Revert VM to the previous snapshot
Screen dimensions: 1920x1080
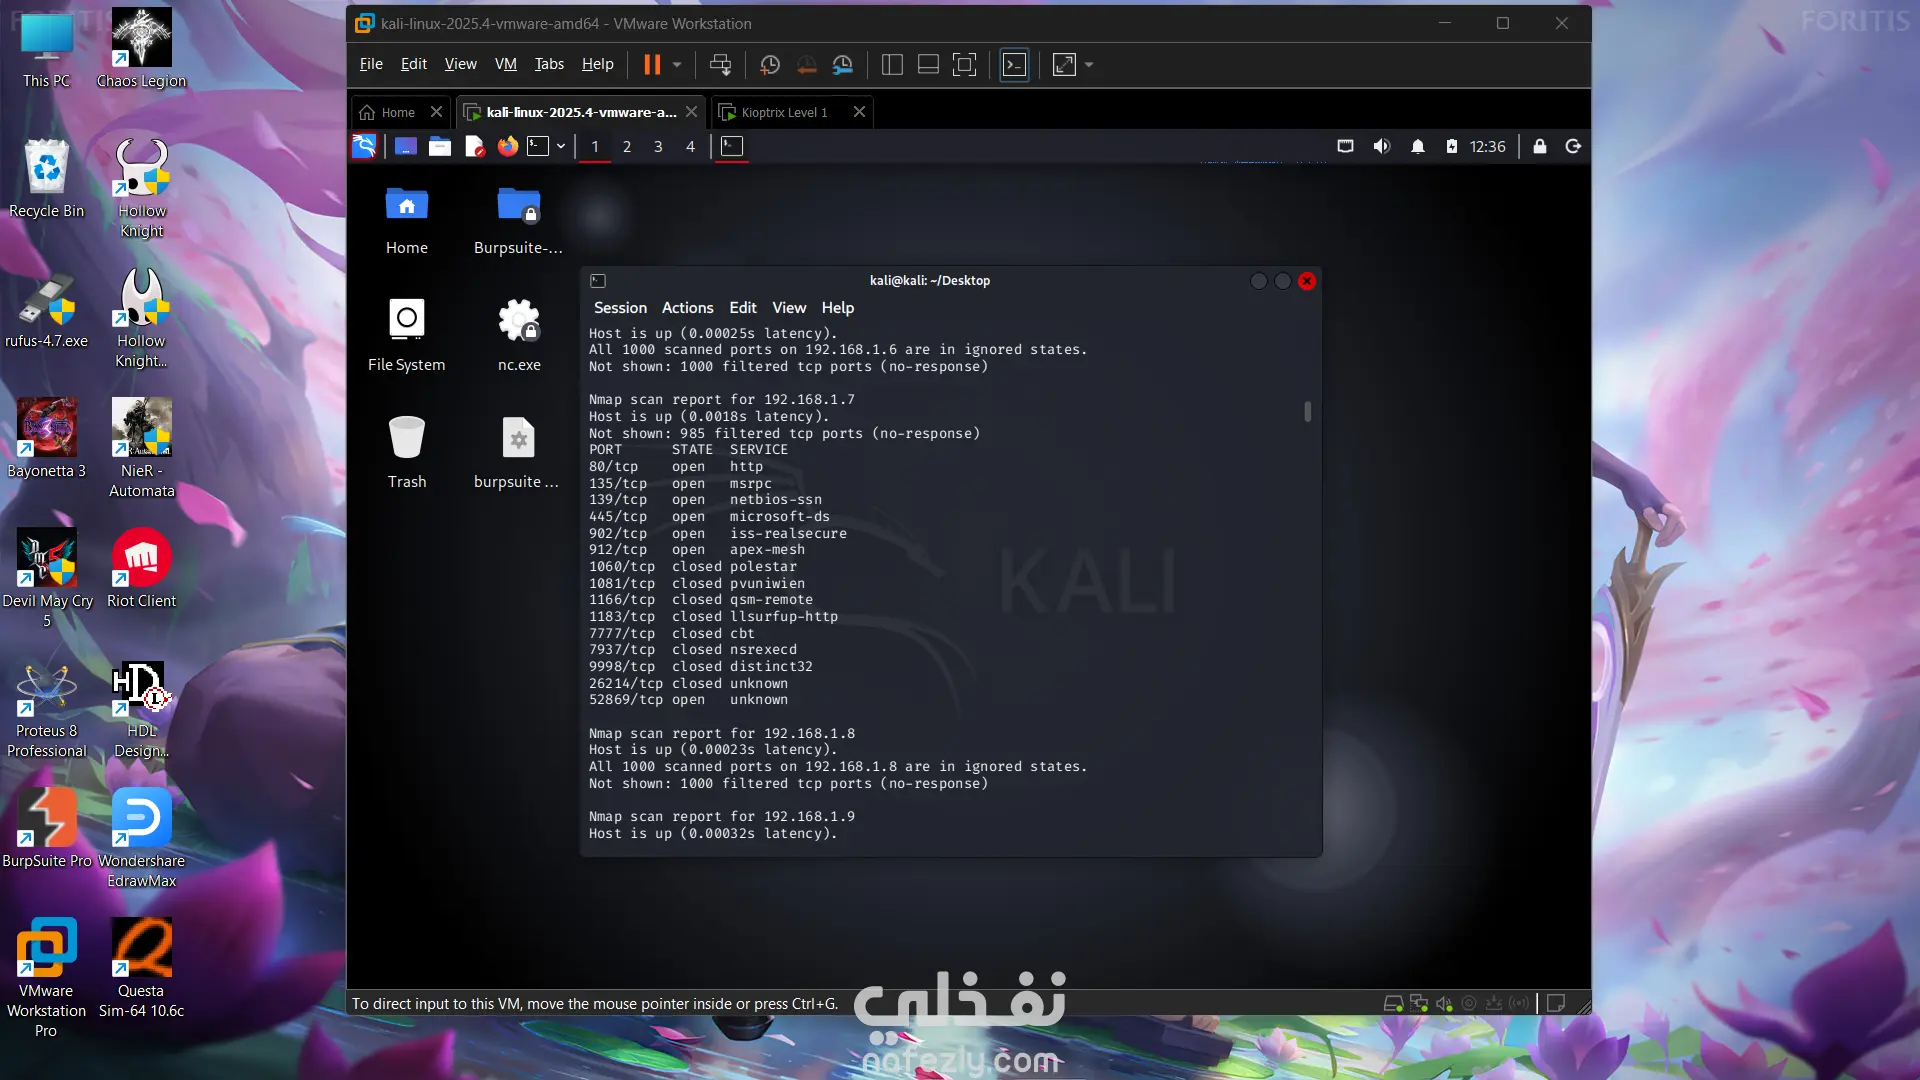(806, 65)
